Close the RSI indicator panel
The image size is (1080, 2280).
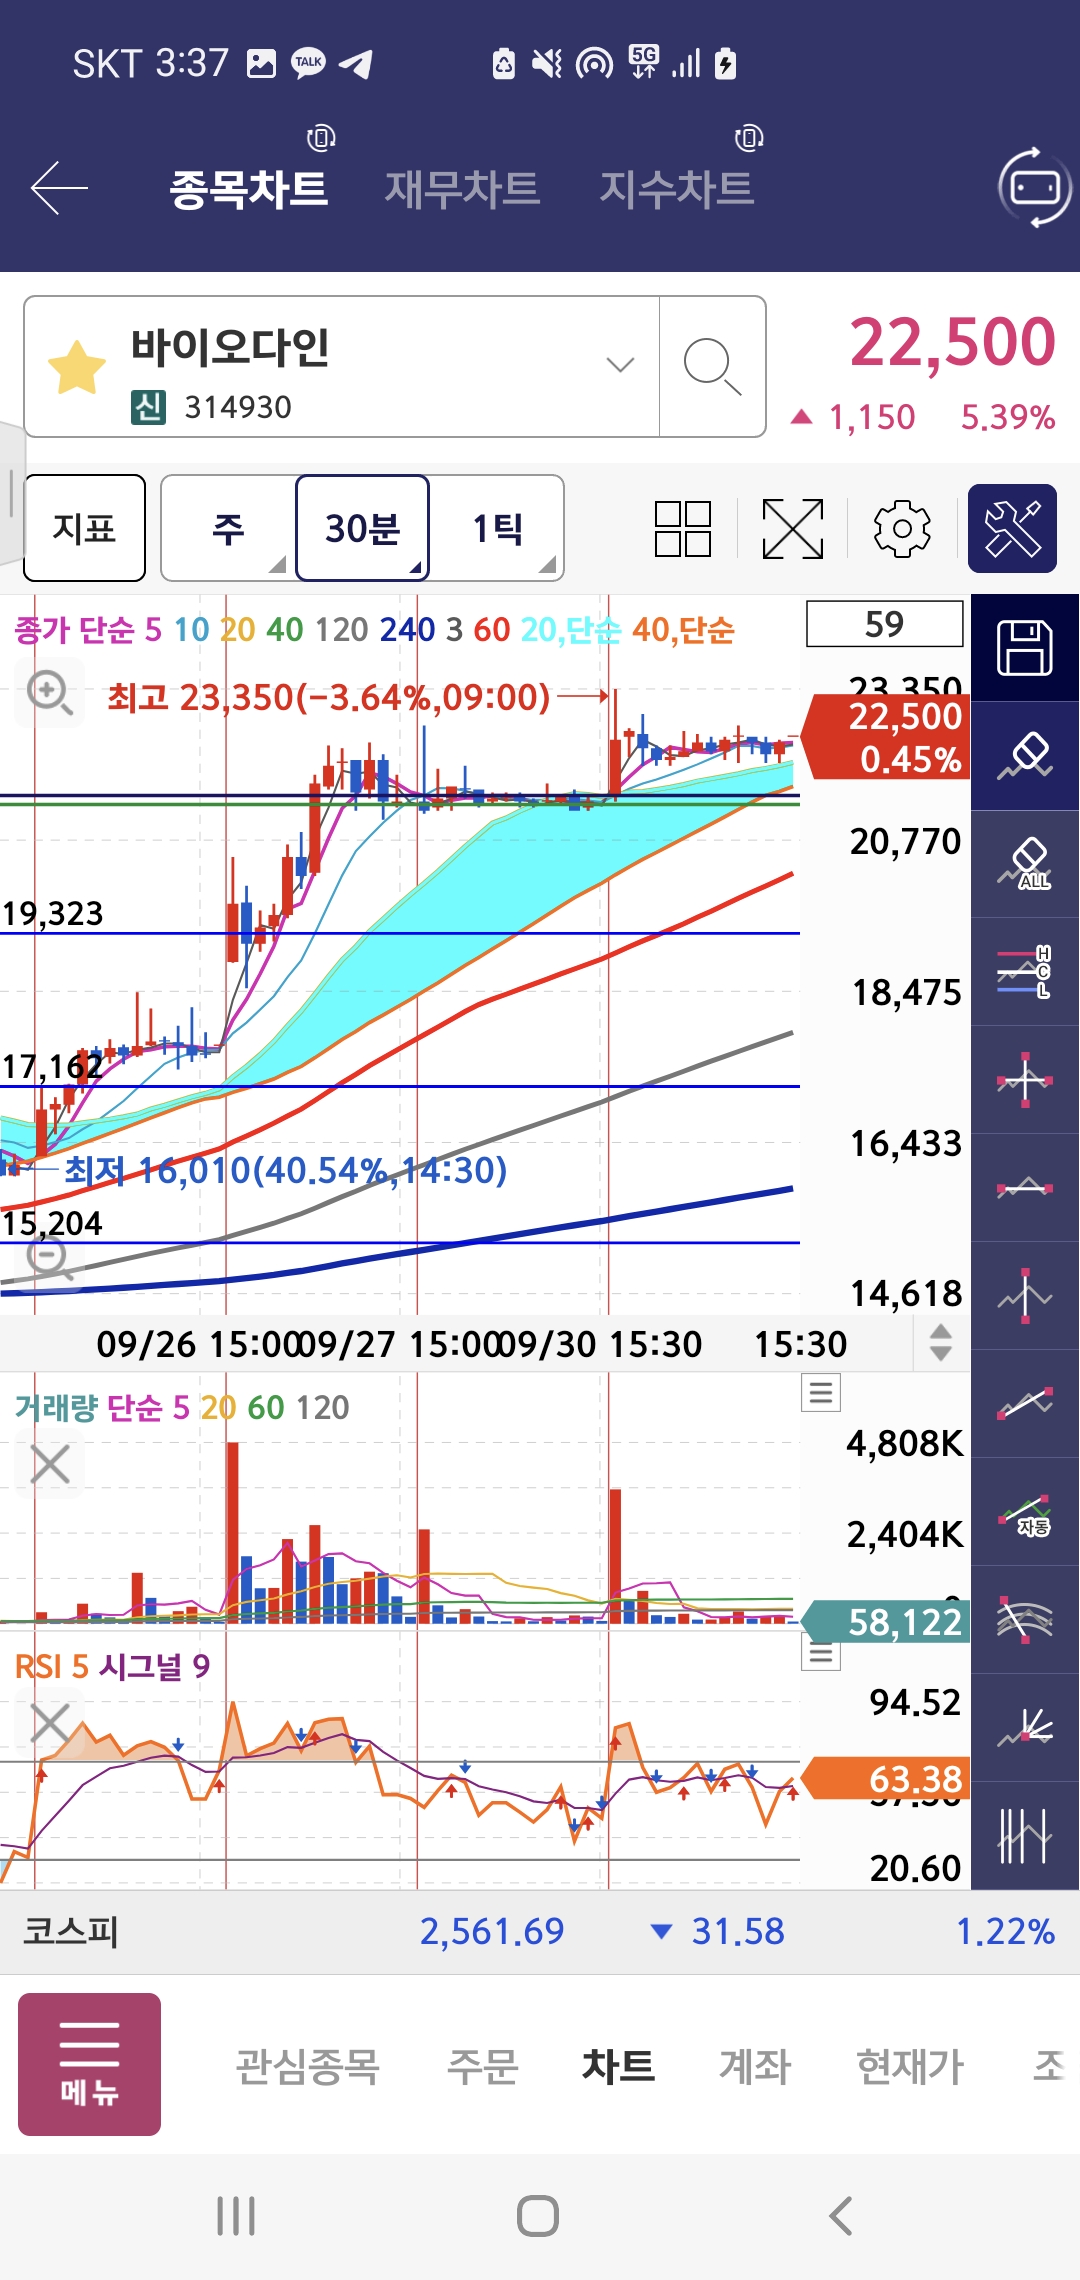[x=50, y=1724]
